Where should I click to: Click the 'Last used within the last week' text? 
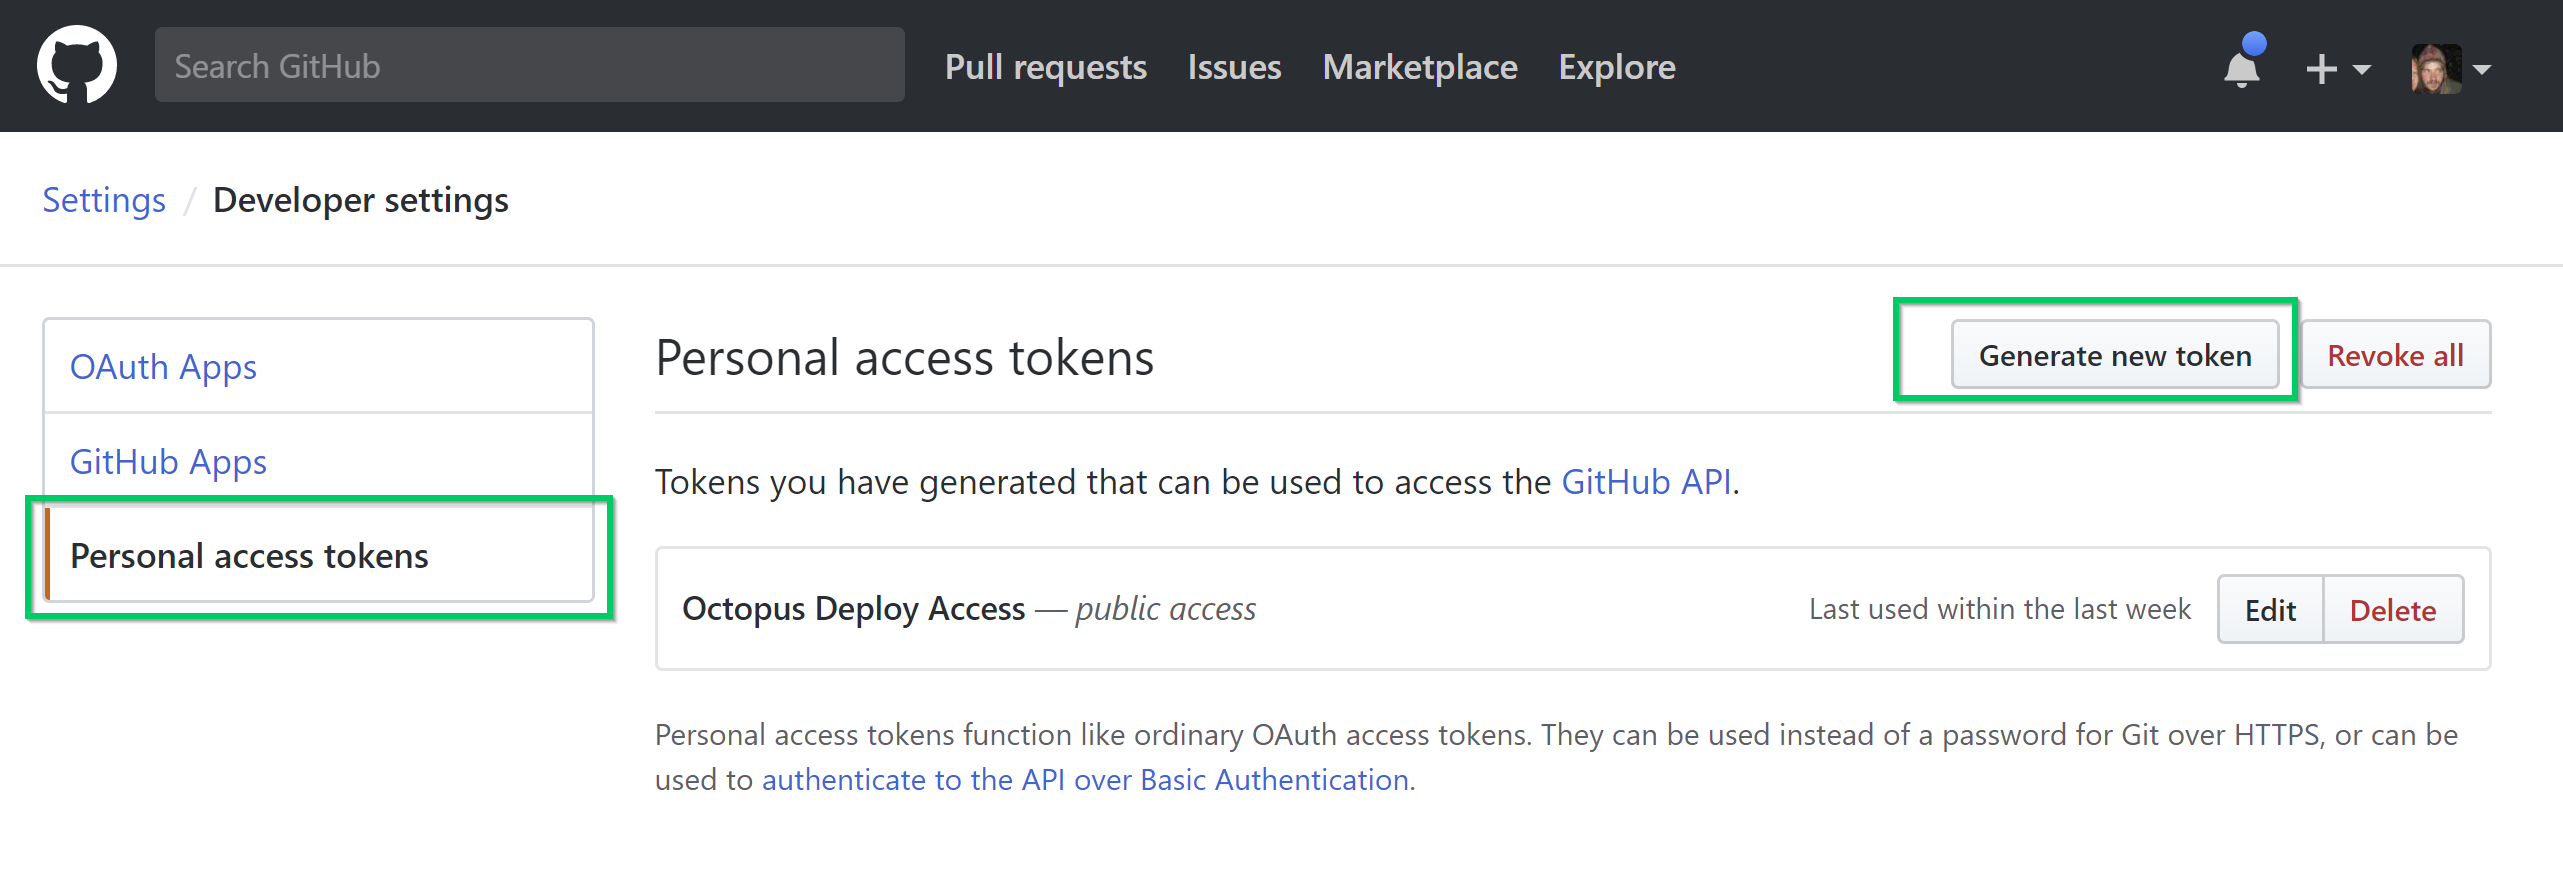click(2000, 609)
